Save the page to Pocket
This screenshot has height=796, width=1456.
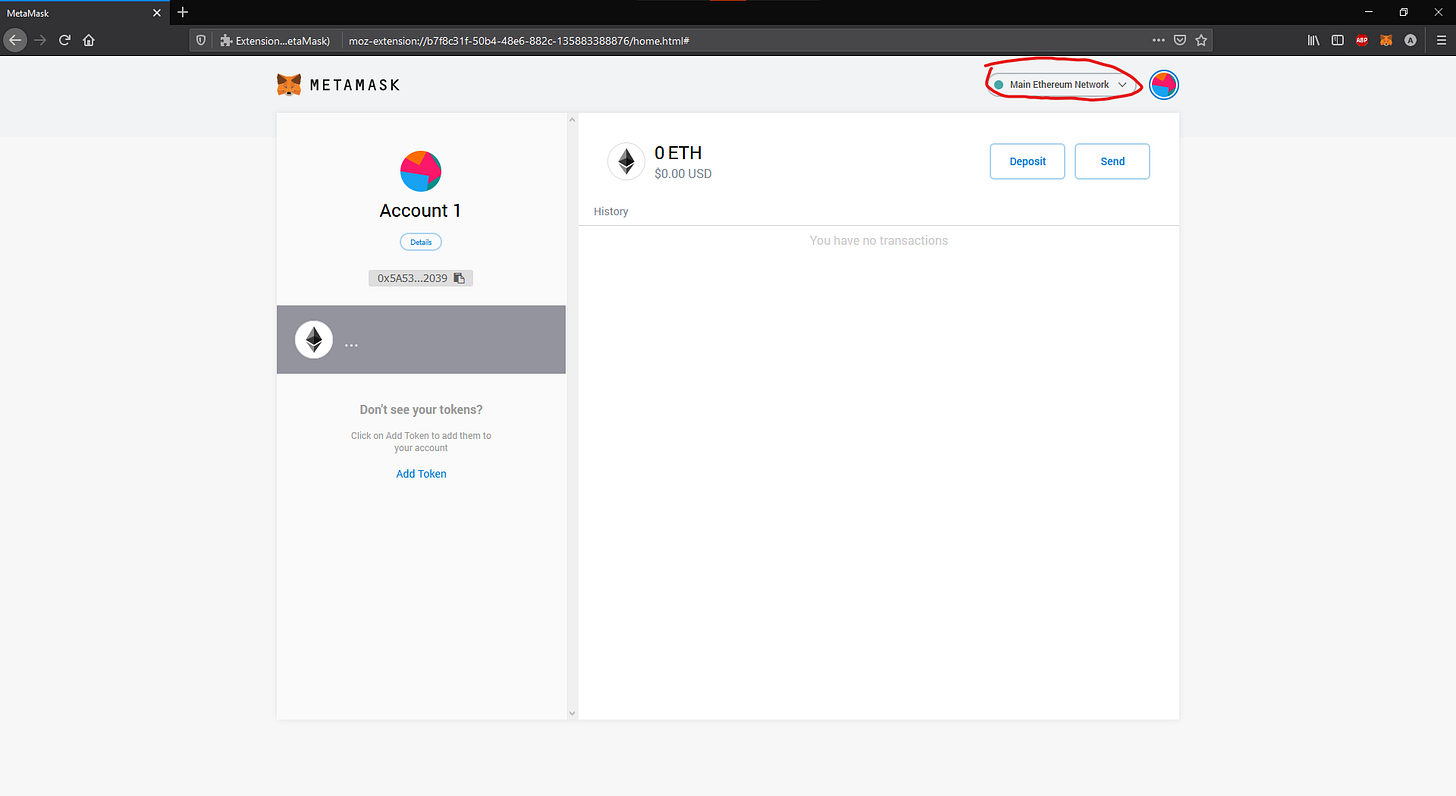click(1180, 41)
